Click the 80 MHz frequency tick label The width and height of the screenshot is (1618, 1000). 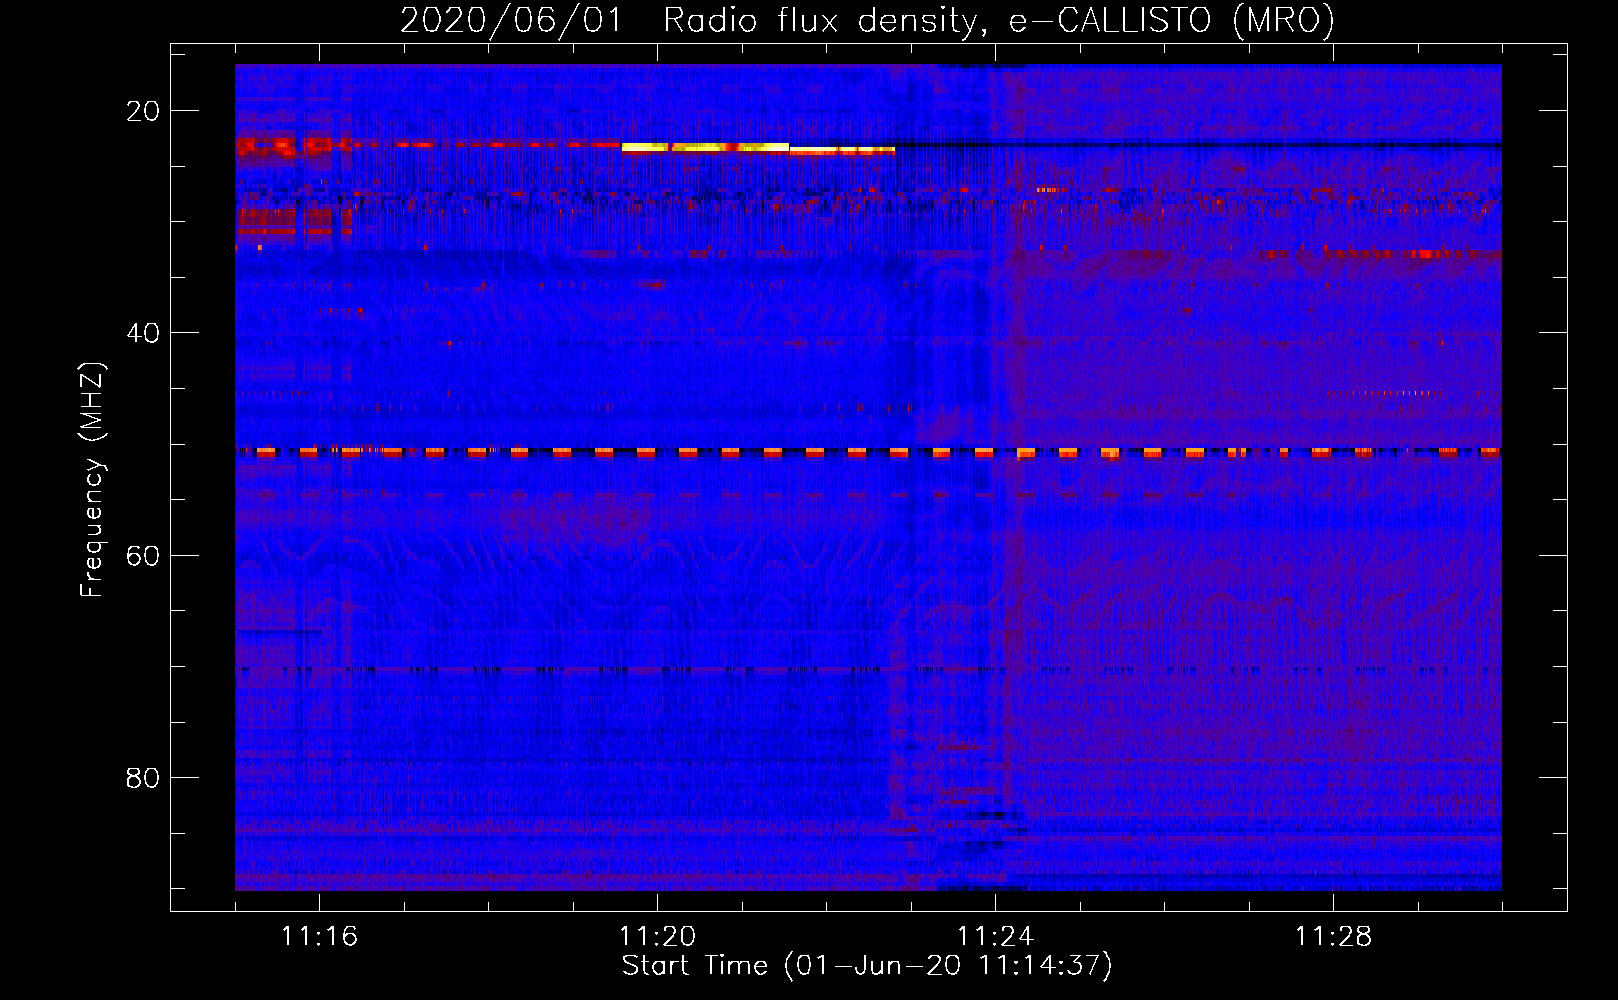143,777
